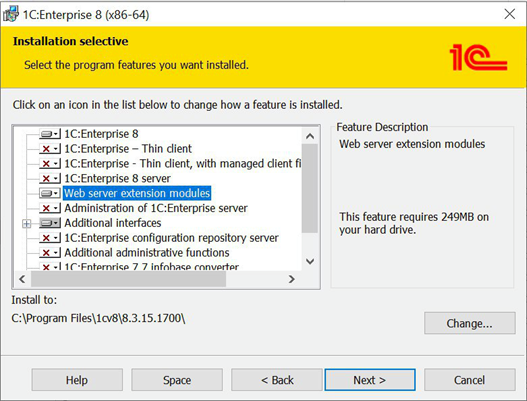527x401 pixels.
Task: Click the 1C logo in the banner
Action: [478, 57]
